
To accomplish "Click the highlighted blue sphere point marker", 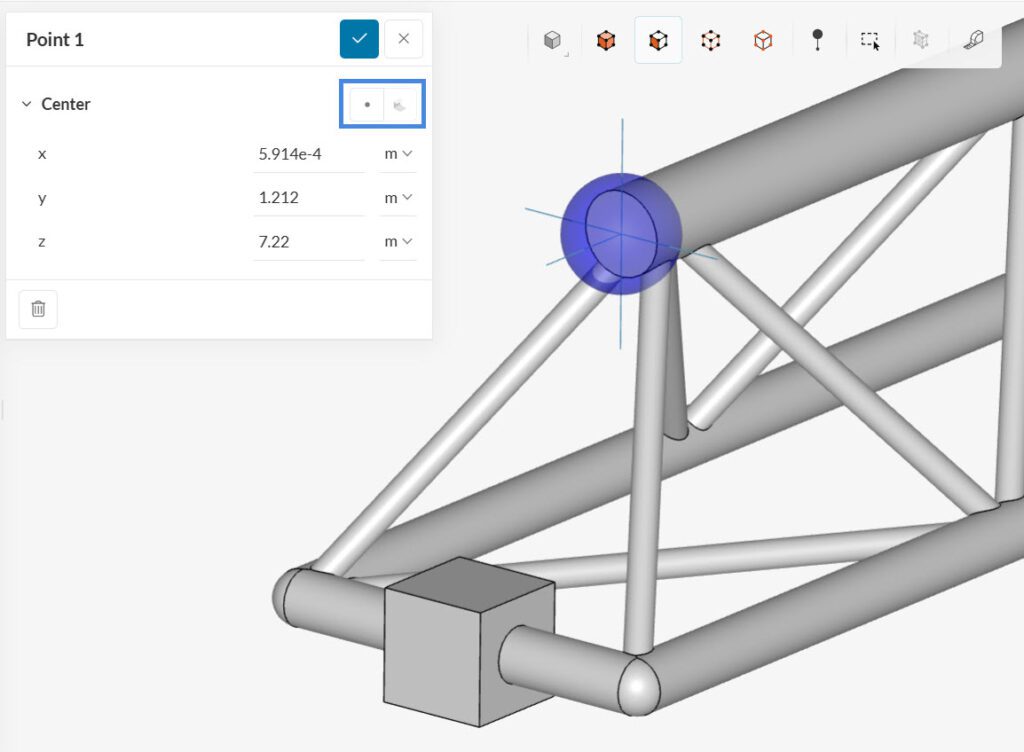I will click(622, 233).
